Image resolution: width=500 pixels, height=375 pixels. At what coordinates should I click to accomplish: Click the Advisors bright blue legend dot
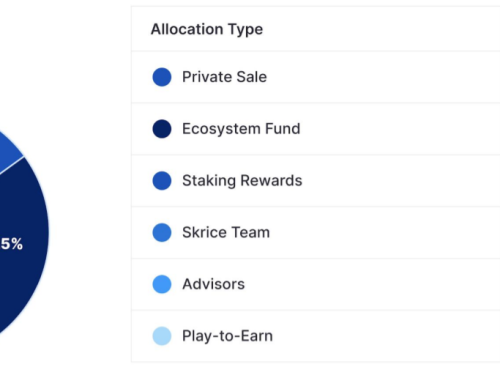[x=162, y=284]
